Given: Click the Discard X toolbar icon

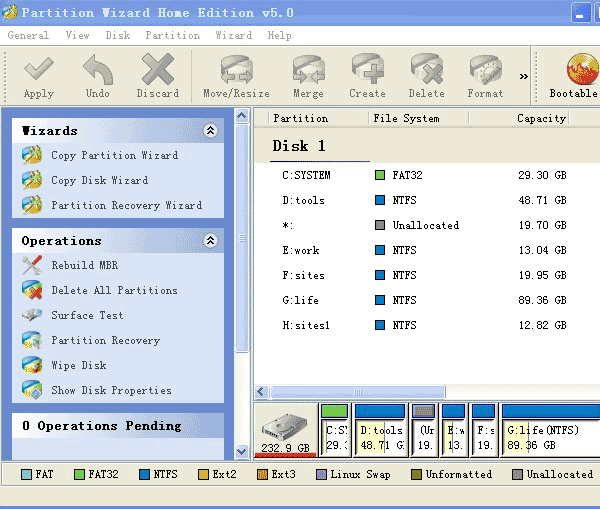Looking at the screenshot, I should (157, 69).
